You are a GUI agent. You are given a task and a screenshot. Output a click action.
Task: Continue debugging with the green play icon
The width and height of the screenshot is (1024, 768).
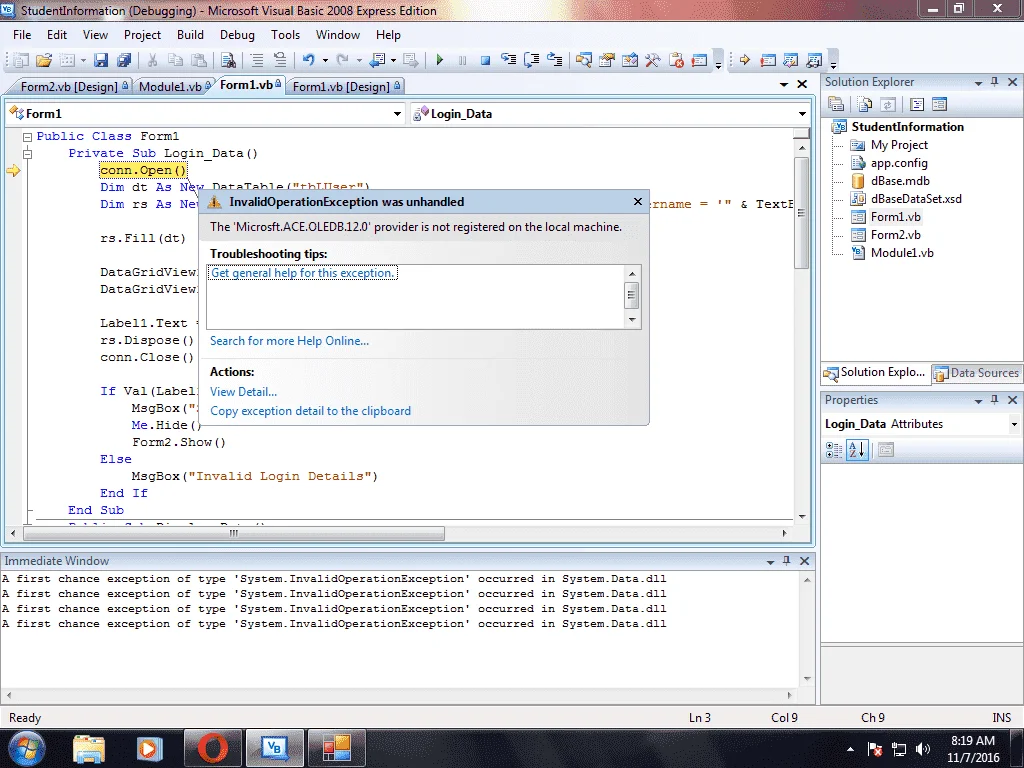click(x=440, y=61)
